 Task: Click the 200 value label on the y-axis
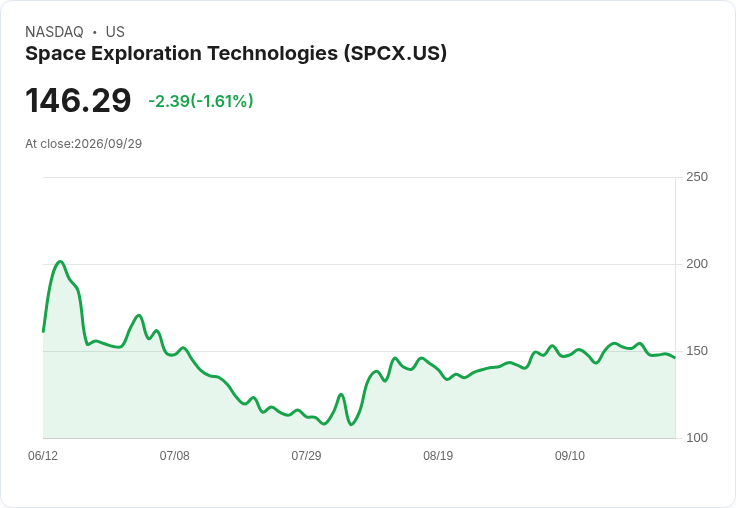click(x=697, y=264)
